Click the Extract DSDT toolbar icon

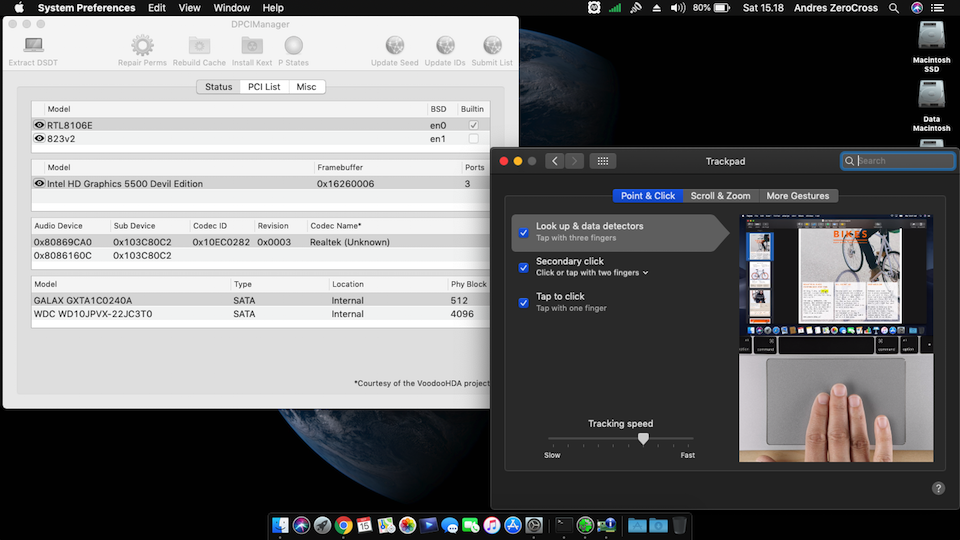33,46
